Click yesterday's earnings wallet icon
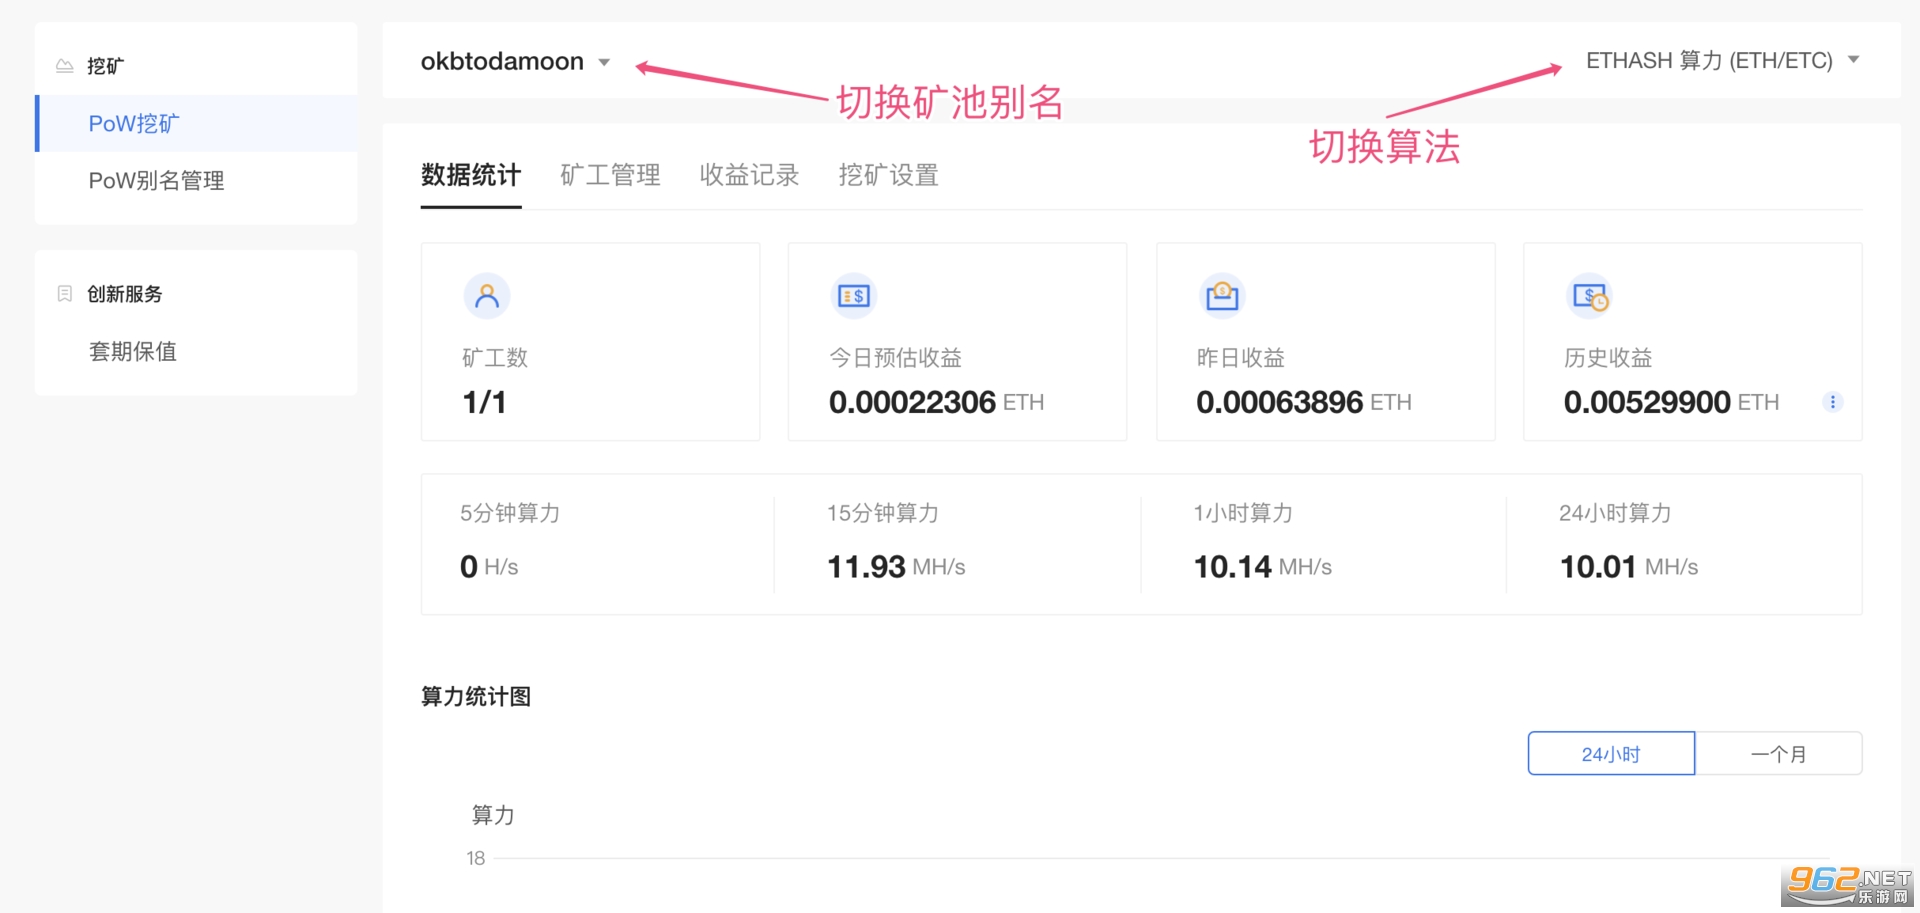The image size is (1920, 913). click(1222, 296)
